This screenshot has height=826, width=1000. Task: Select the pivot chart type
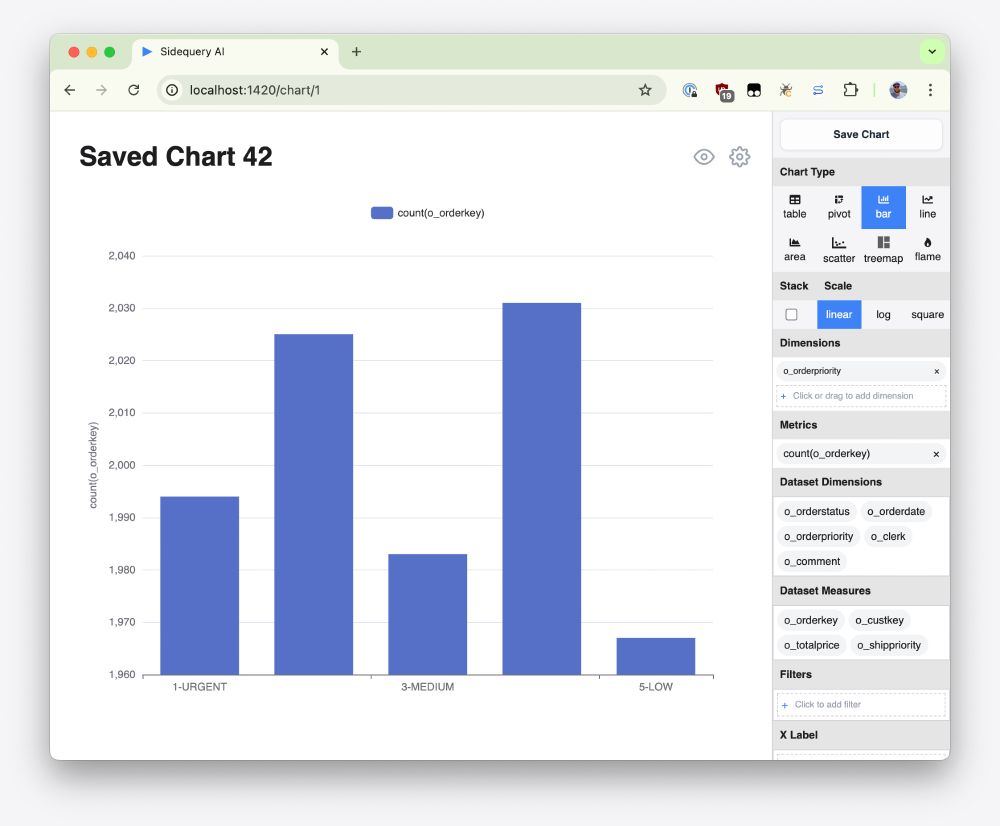839,207
